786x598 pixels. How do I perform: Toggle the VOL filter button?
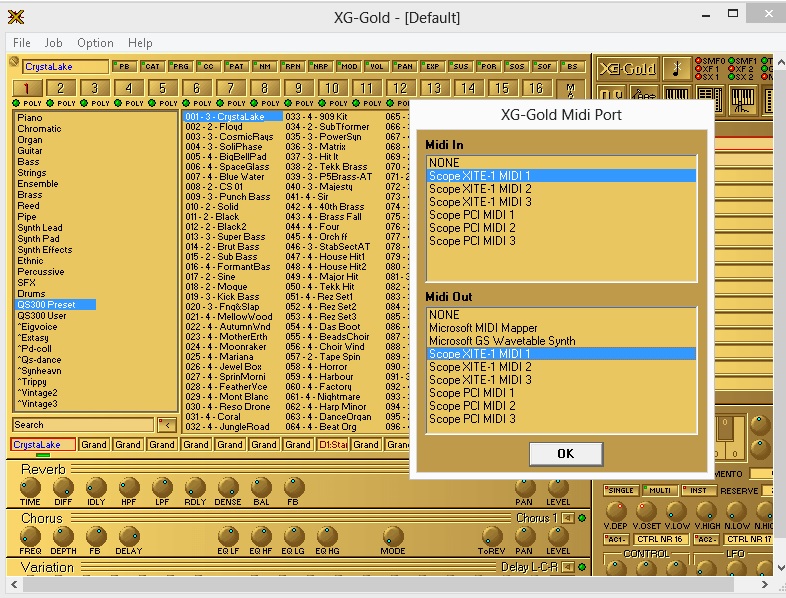pyautogui.click(x=376, y=66)
